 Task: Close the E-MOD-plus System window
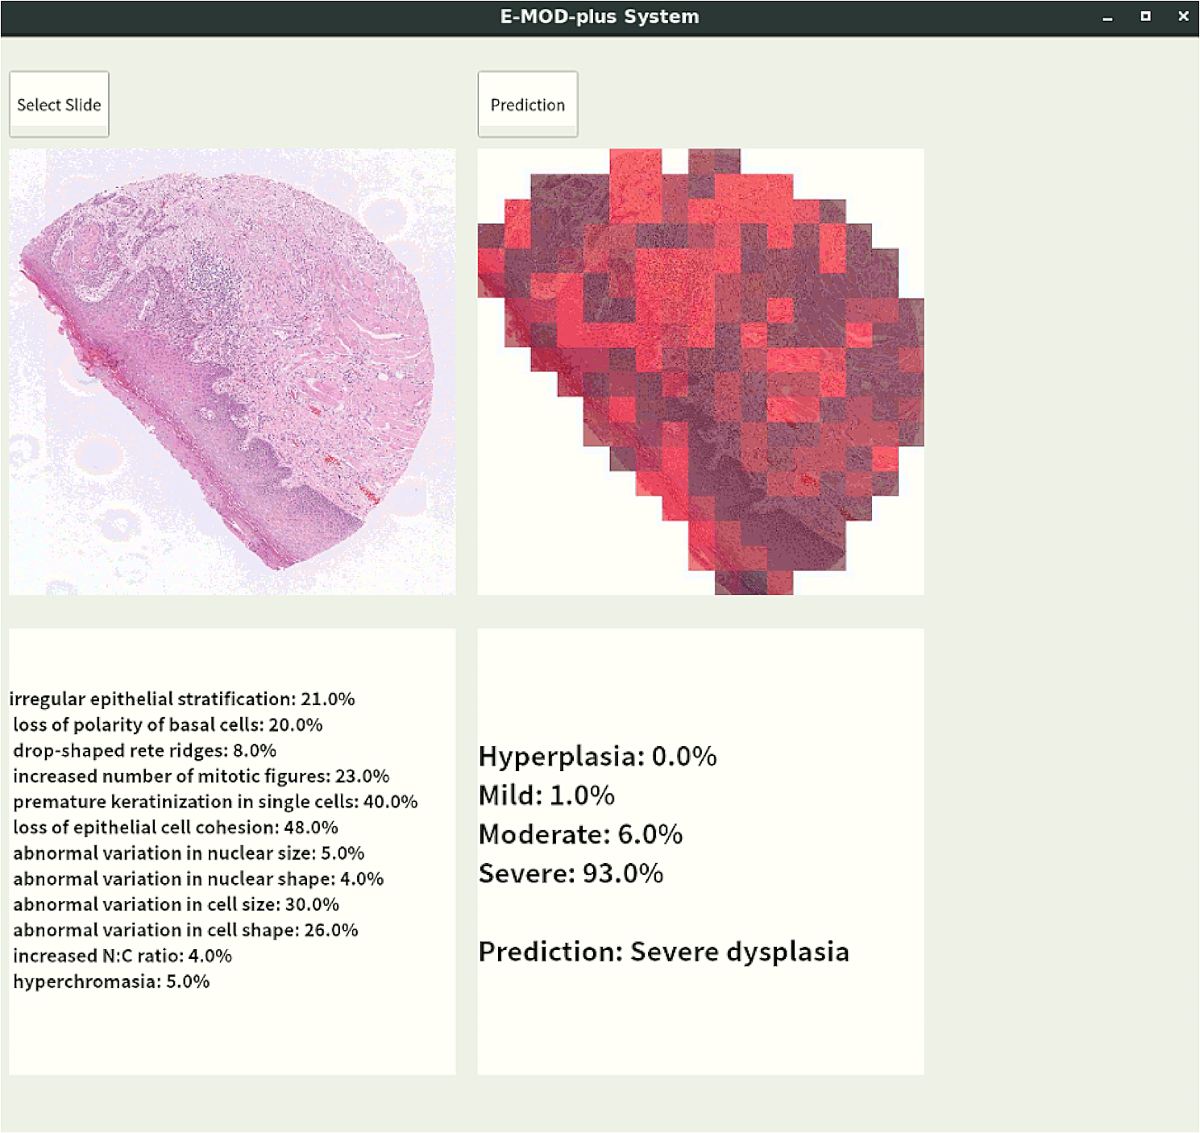1183,17
